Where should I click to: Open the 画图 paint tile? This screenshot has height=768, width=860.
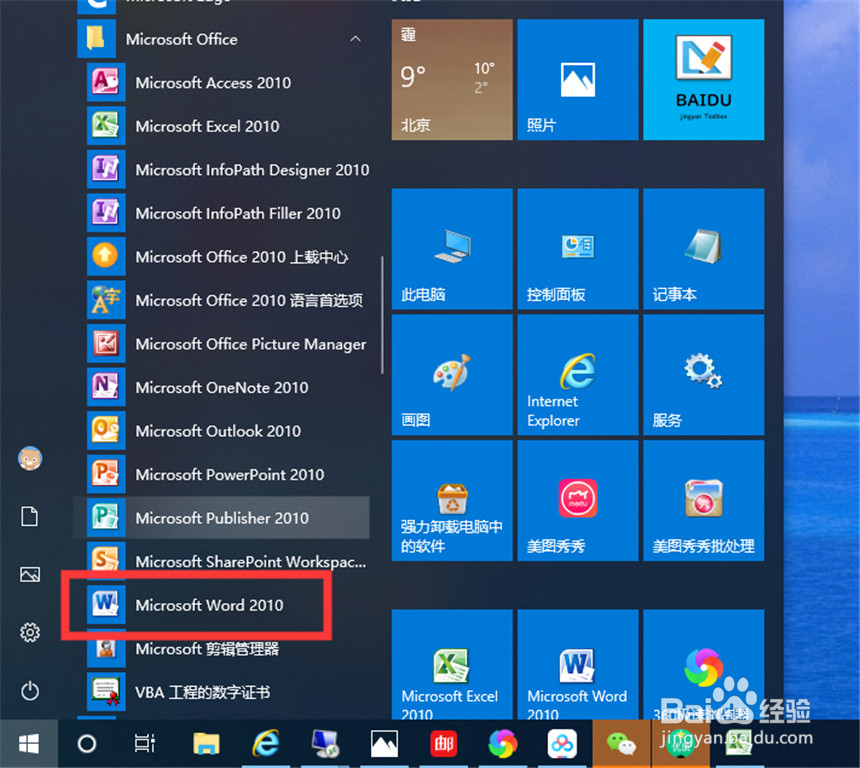pyautogui.click(x=452, y=375)
